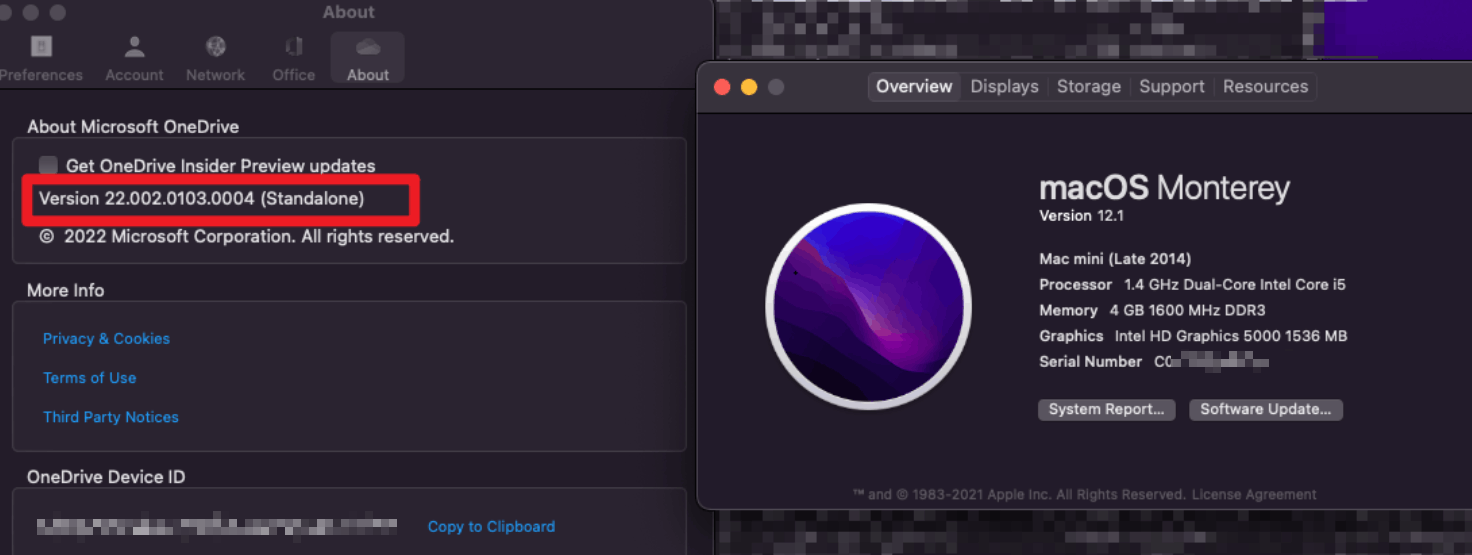Click the OneDrive version number text

point(201,199)
